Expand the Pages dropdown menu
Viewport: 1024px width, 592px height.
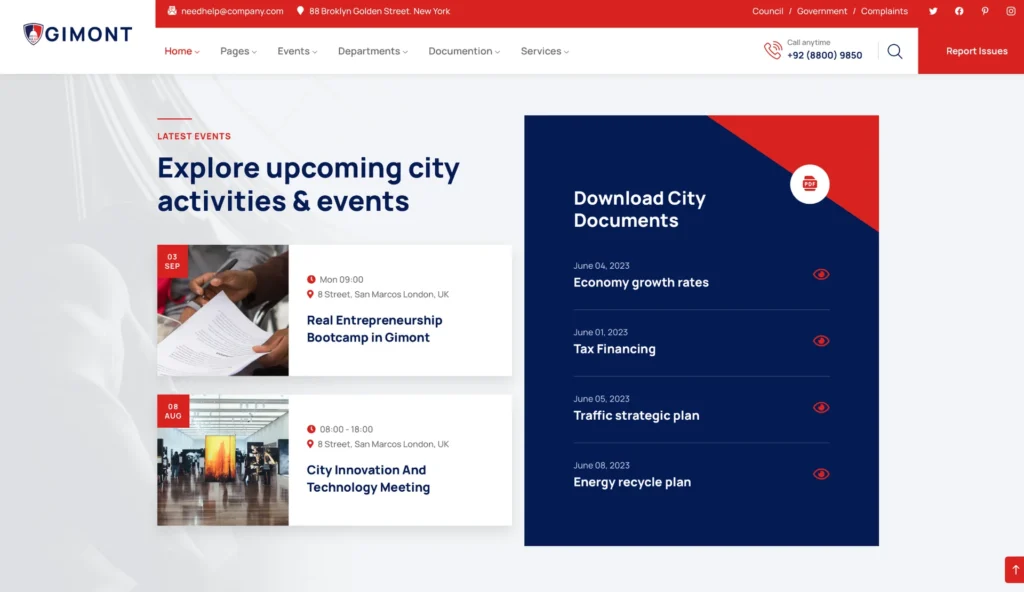click(x=238, y=51)
